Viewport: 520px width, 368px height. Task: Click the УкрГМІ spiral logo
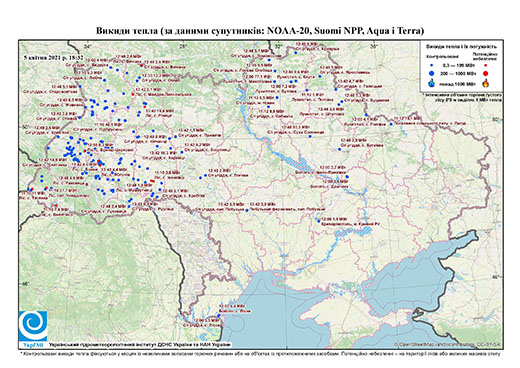tap(33, 327)
